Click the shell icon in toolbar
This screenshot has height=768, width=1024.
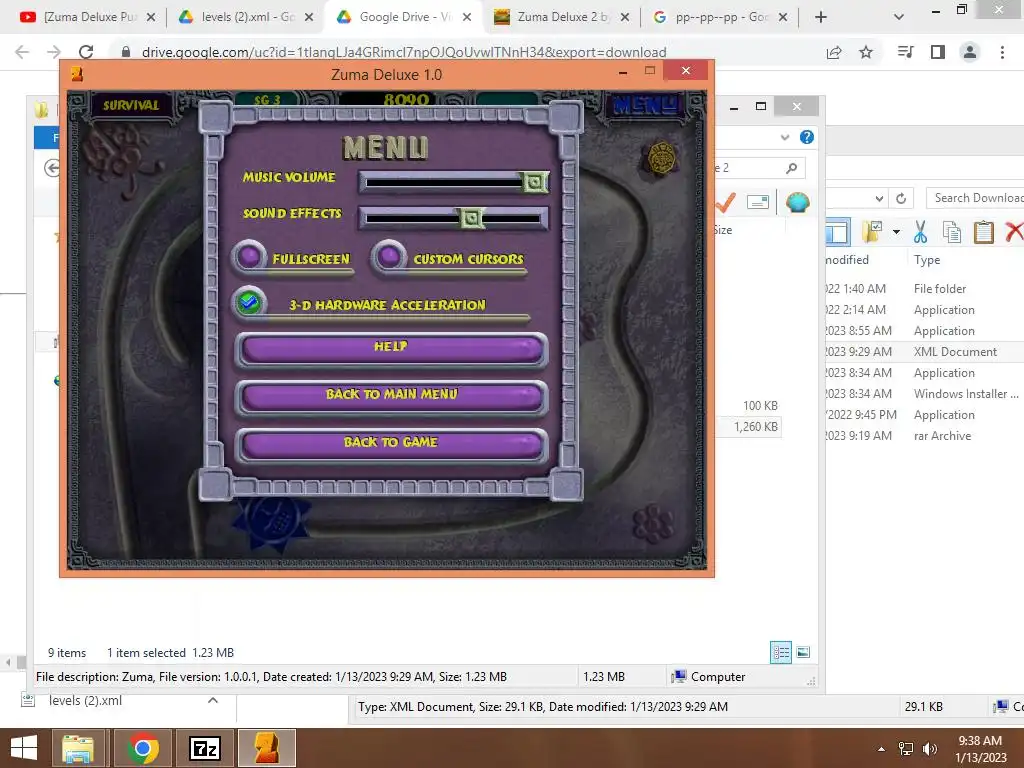point(797,202)
